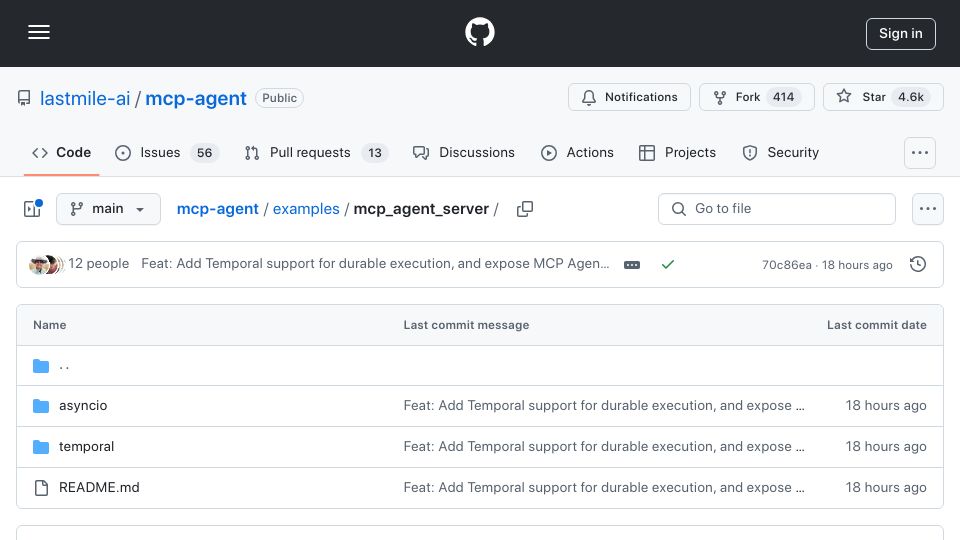This screenshot has height=540, width=960.
Task: Click the Public visibility label
Action: 279,98
